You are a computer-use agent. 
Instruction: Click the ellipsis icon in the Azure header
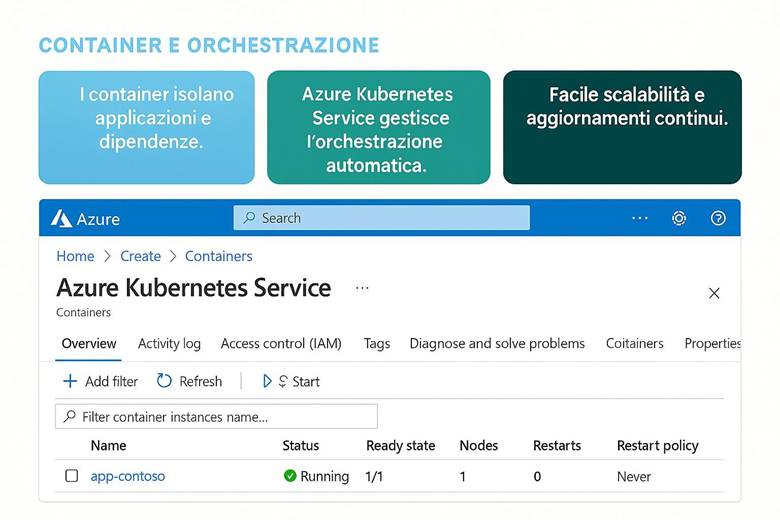(640, 218)
